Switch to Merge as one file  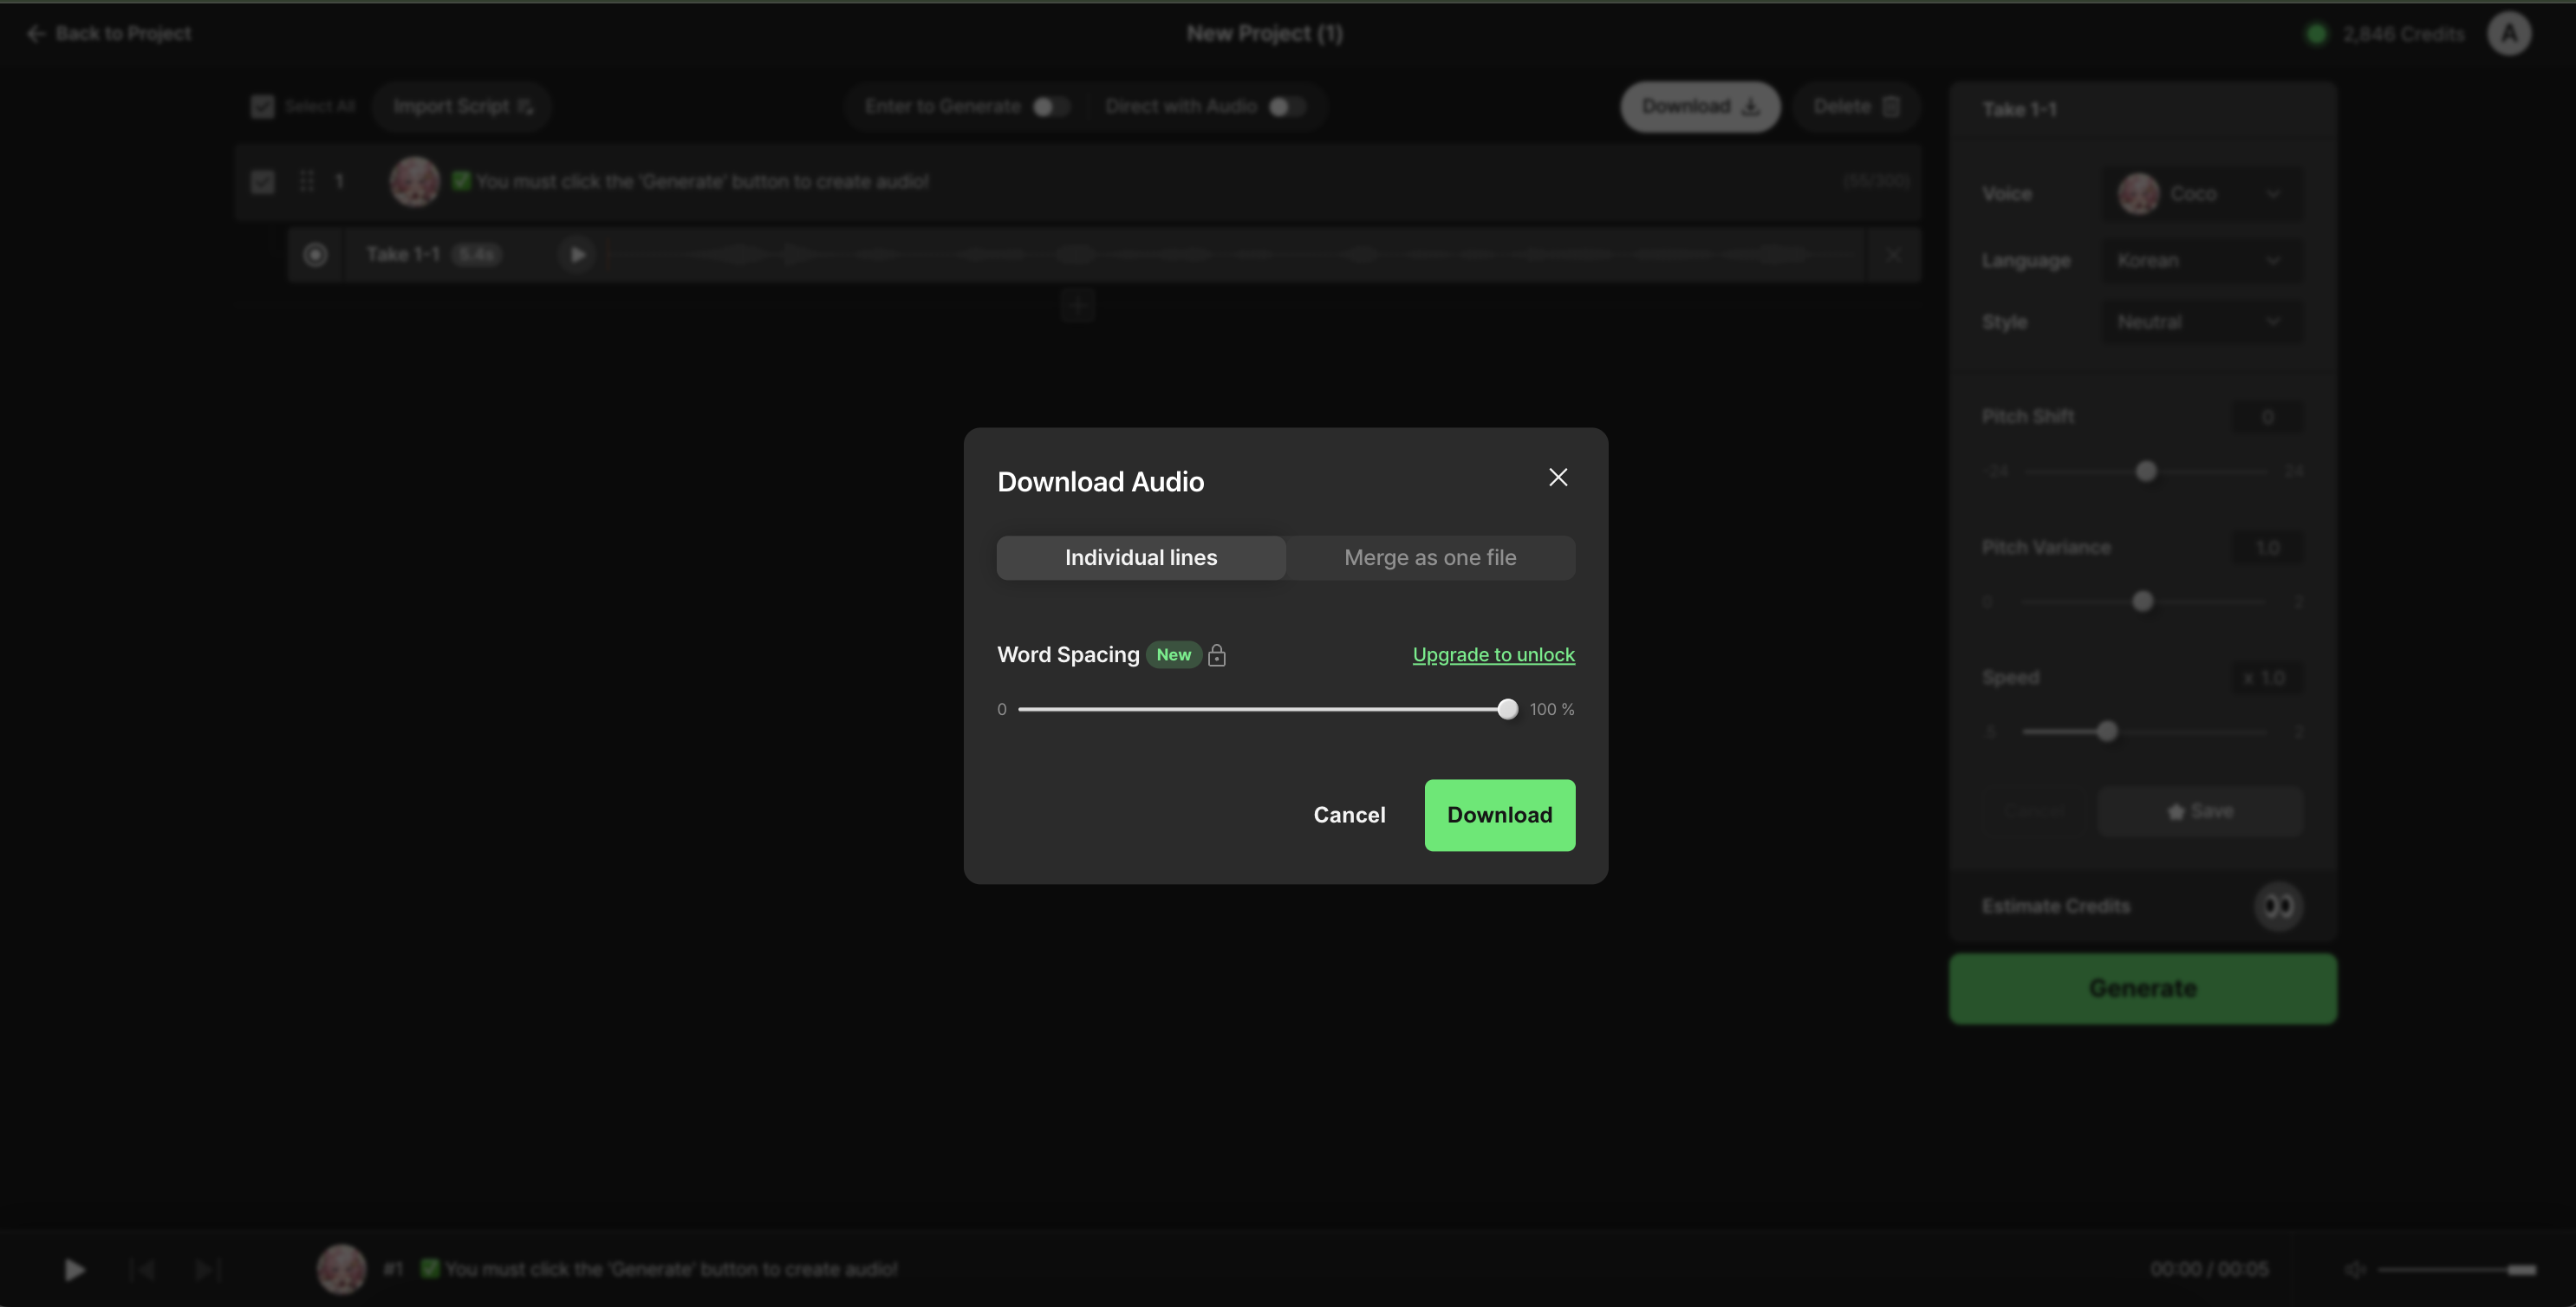tap(1430, 558)
